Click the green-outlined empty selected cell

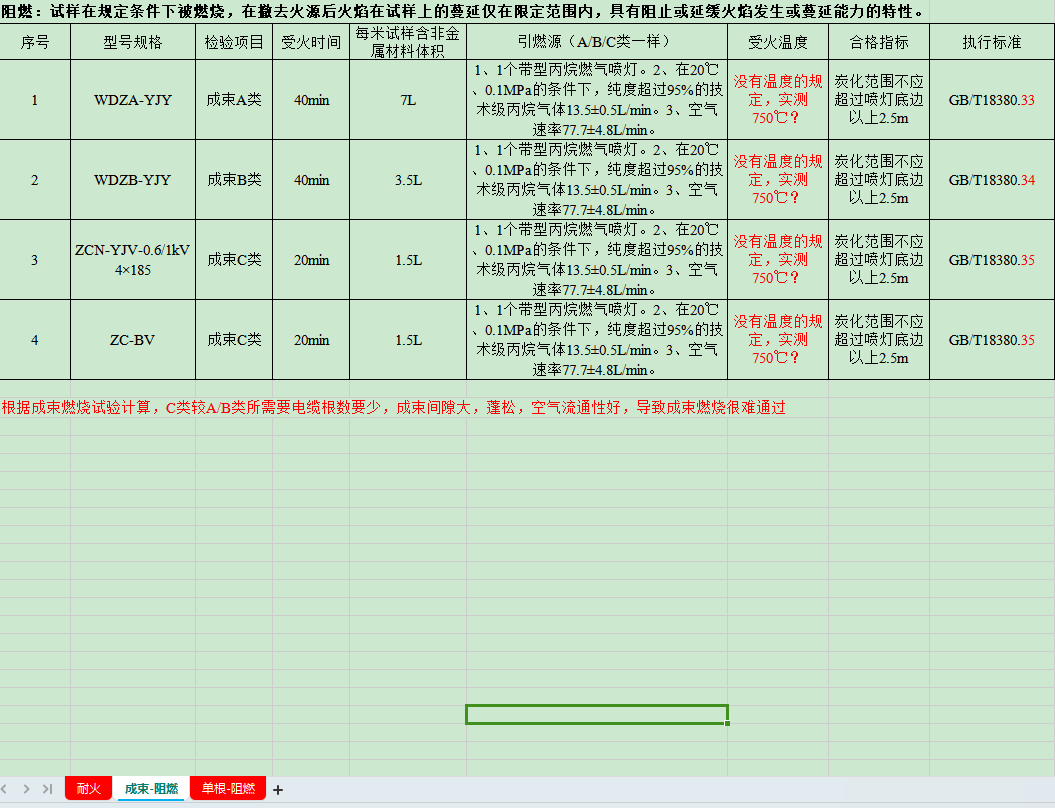pos(596,714)
